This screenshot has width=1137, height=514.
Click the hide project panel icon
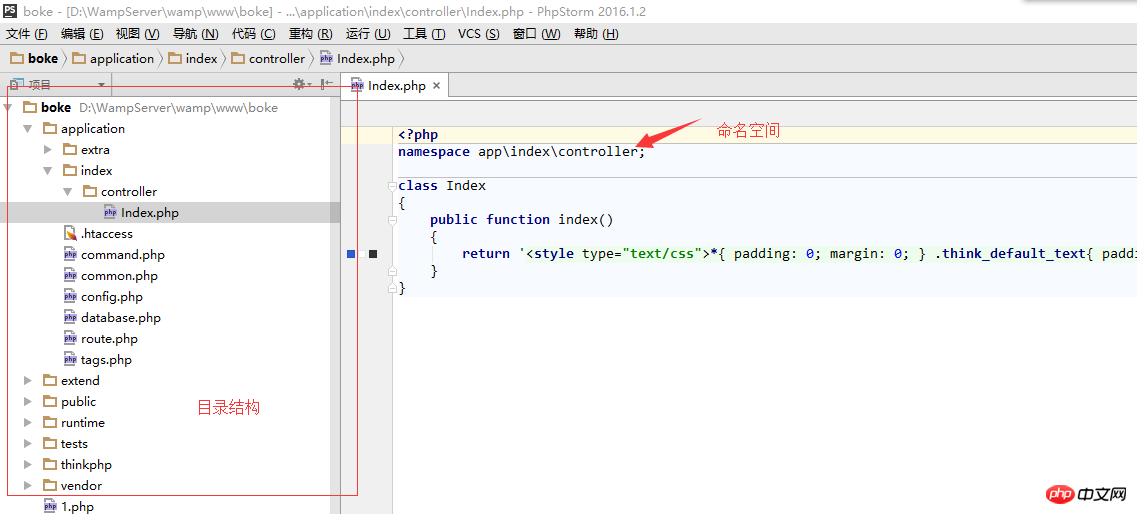(x=326, y=85)
